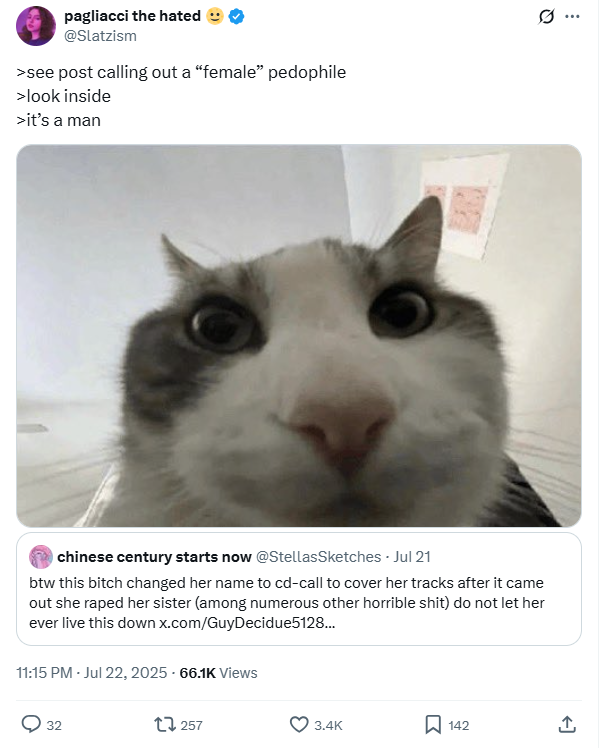The height and width of the screenshot is (748, 603).
Task: Click the Jul 21 quoted post date
Action: click(x=412, y=557)
